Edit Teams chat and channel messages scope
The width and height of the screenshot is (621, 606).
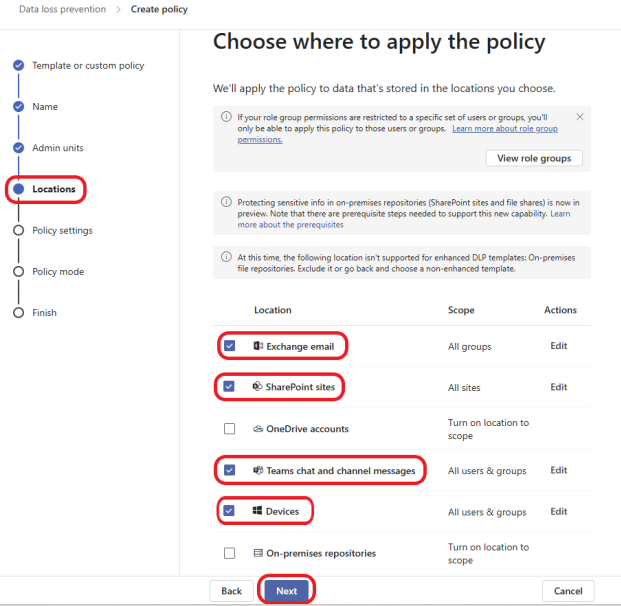coord(558,470)
